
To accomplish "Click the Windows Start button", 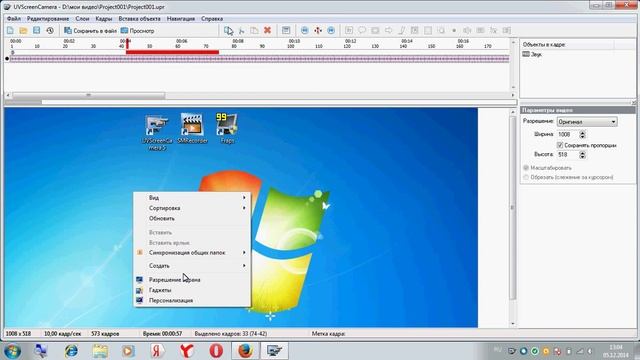I will pos(12,351).
